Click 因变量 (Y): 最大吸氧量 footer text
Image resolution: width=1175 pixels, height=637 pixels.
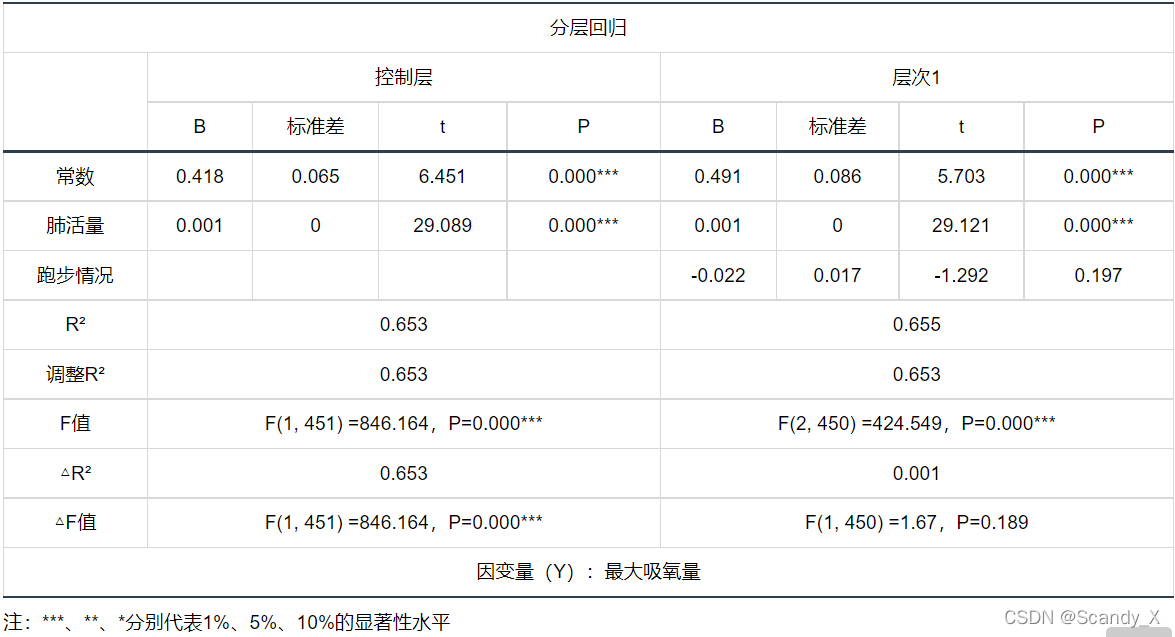click(588, 572)
